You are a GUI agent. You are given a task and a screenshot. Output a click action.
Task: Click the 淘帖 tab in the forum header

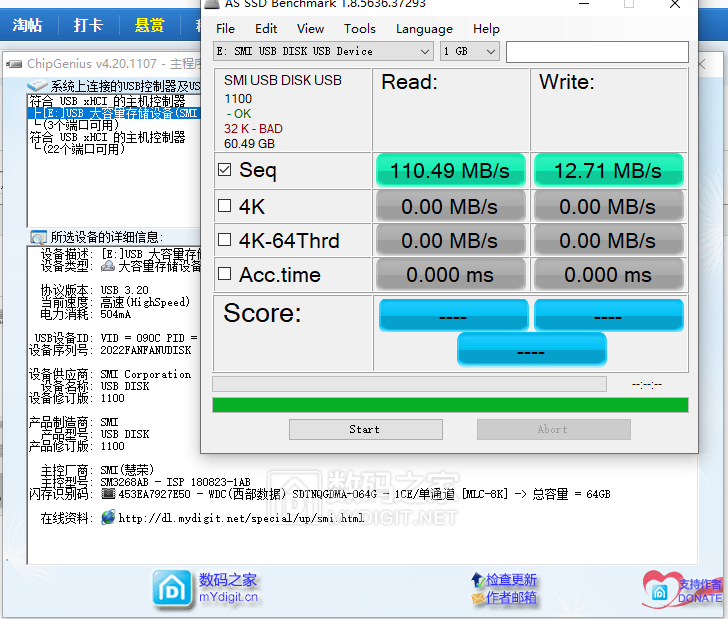pos(27,25)
